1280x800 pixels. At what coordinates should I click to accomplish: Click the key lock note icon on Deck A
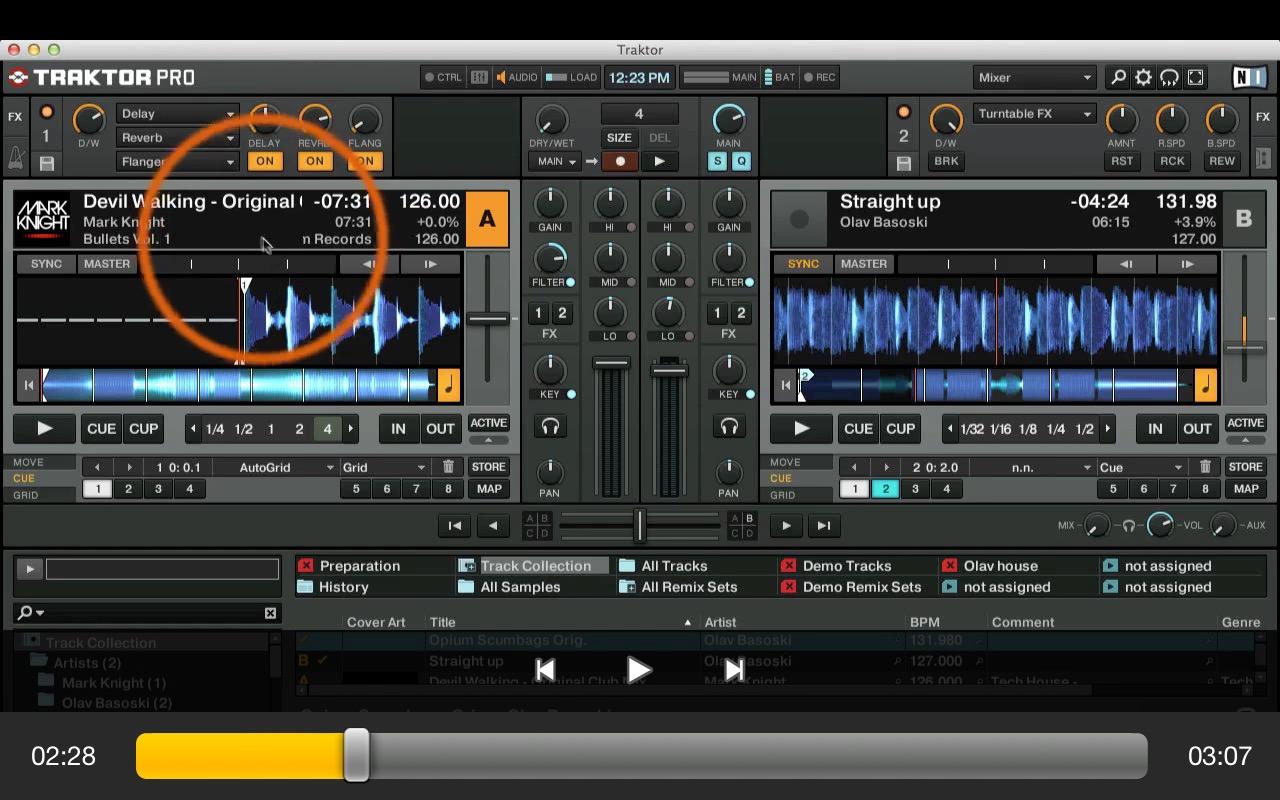coord(449,384)
